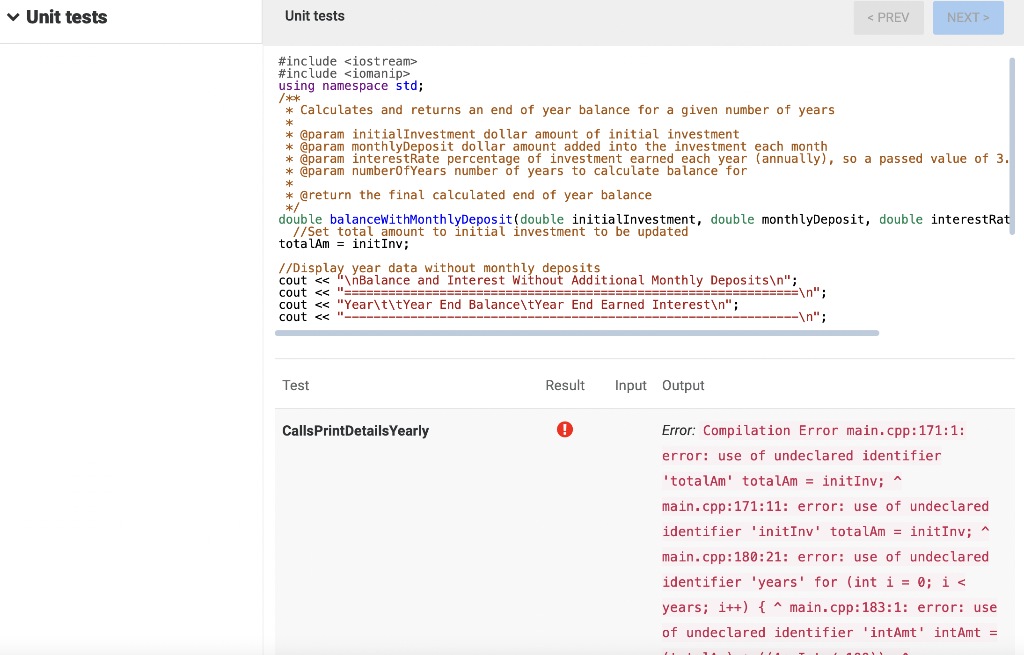This screenshot has width=1024, height=655.
Task: Click the PREV navigation button
Action: point(888,17)
